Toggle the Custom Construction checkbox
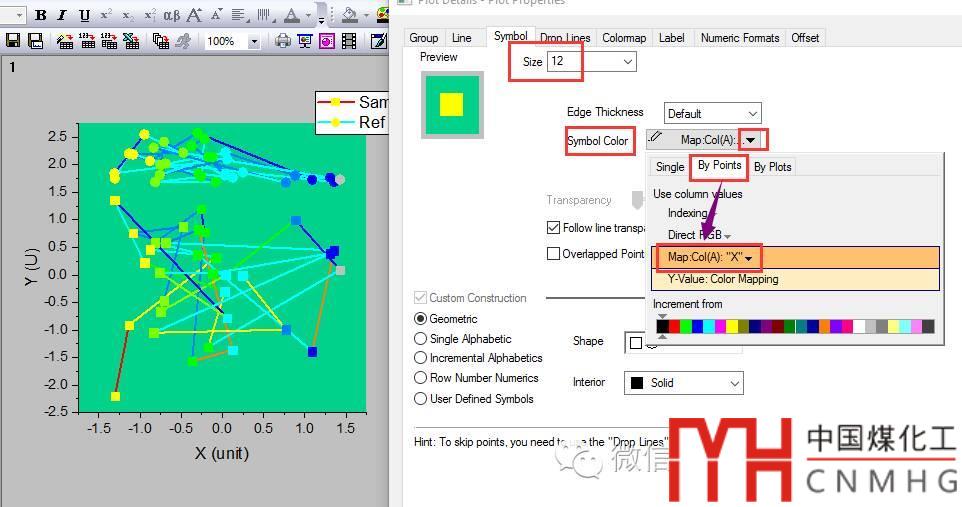The image size is (962, 507). (420, 298)
